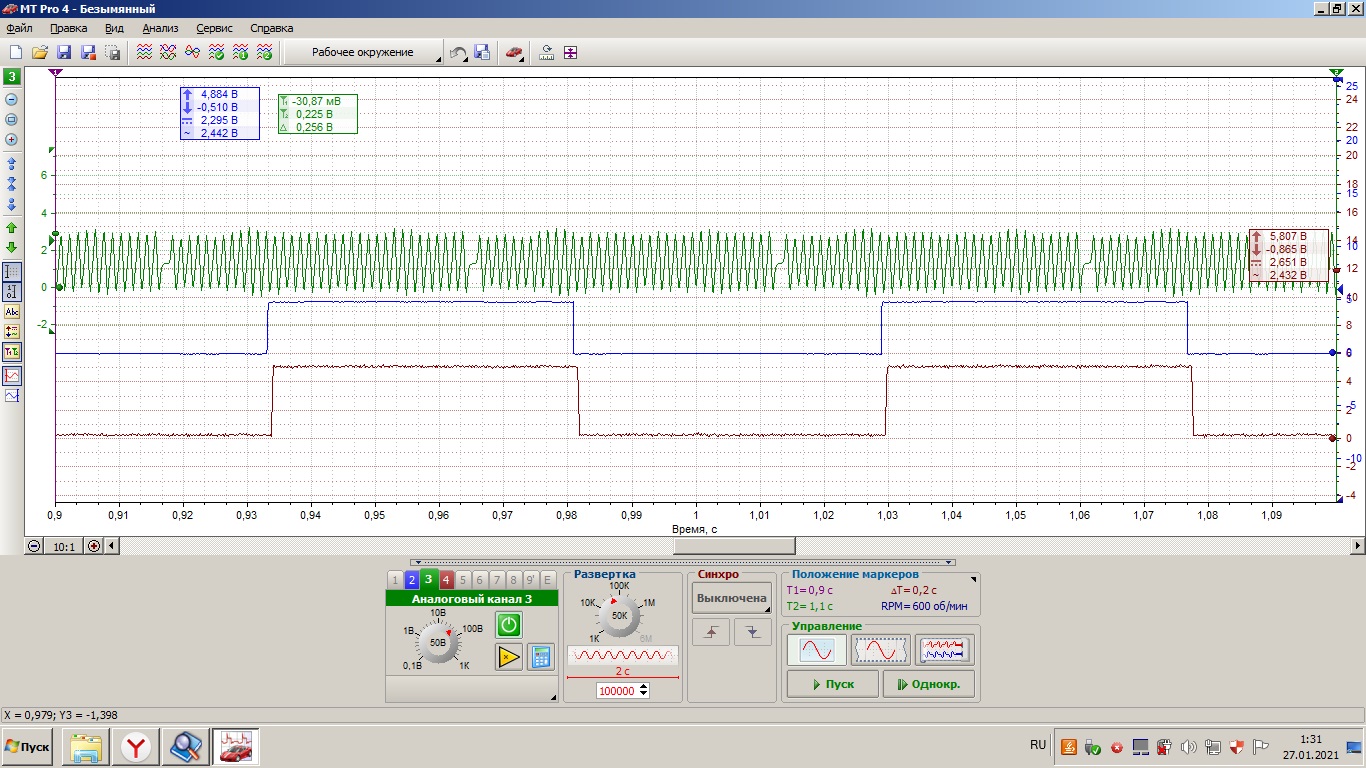1366x768 pixels.
Task: Click the vertical zoom-in plus icon
Action: tap(12, 139)
